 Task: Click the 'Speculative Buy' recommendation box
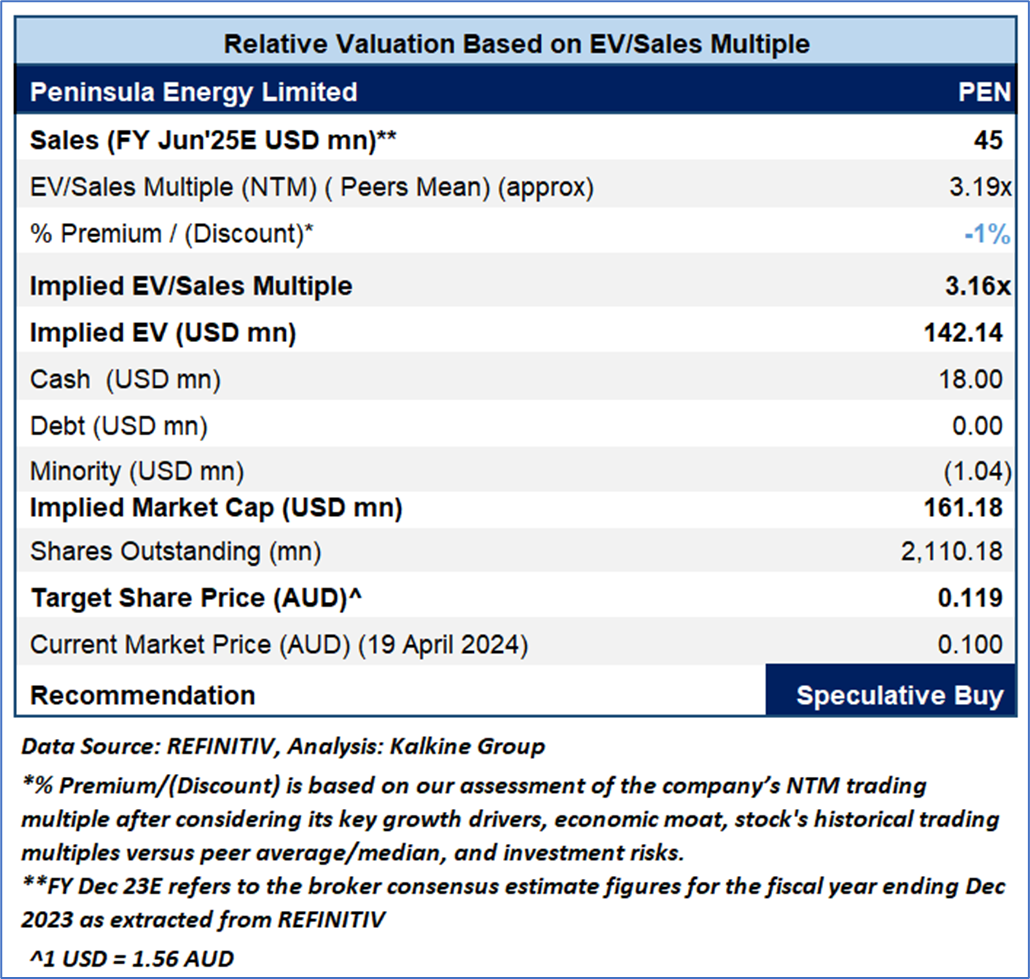[x=891, y=690]
